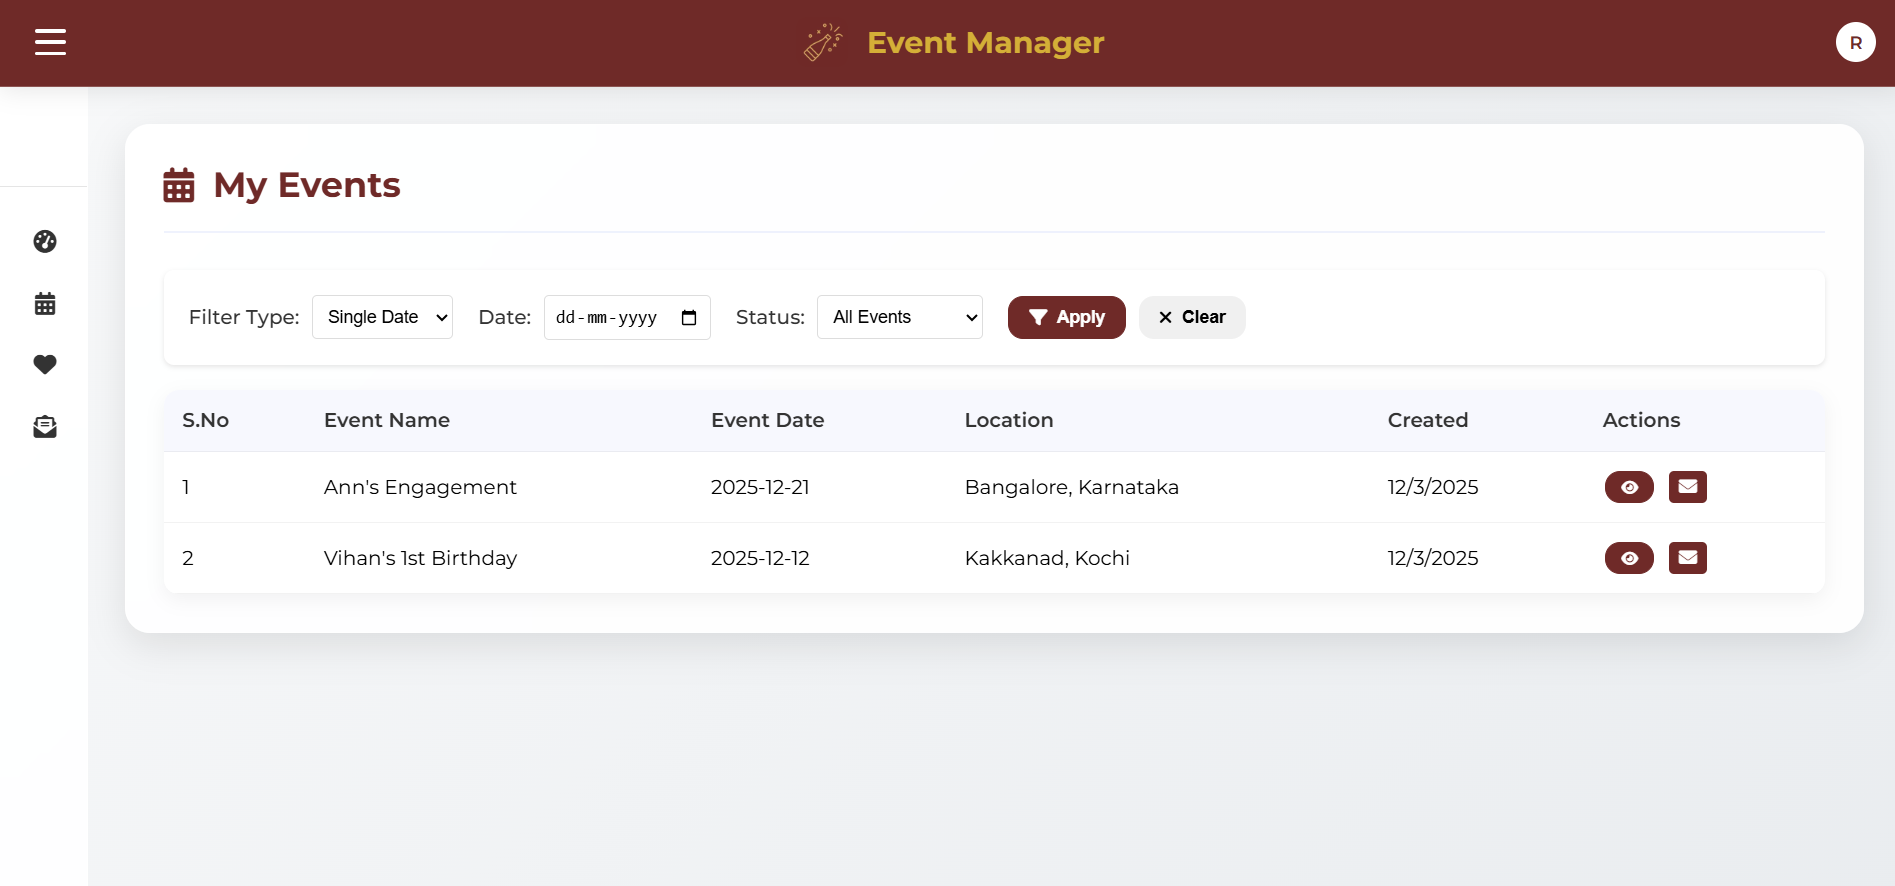1895x886 pixels.
Task: Click the Date input field
Action: coord(627,317)
